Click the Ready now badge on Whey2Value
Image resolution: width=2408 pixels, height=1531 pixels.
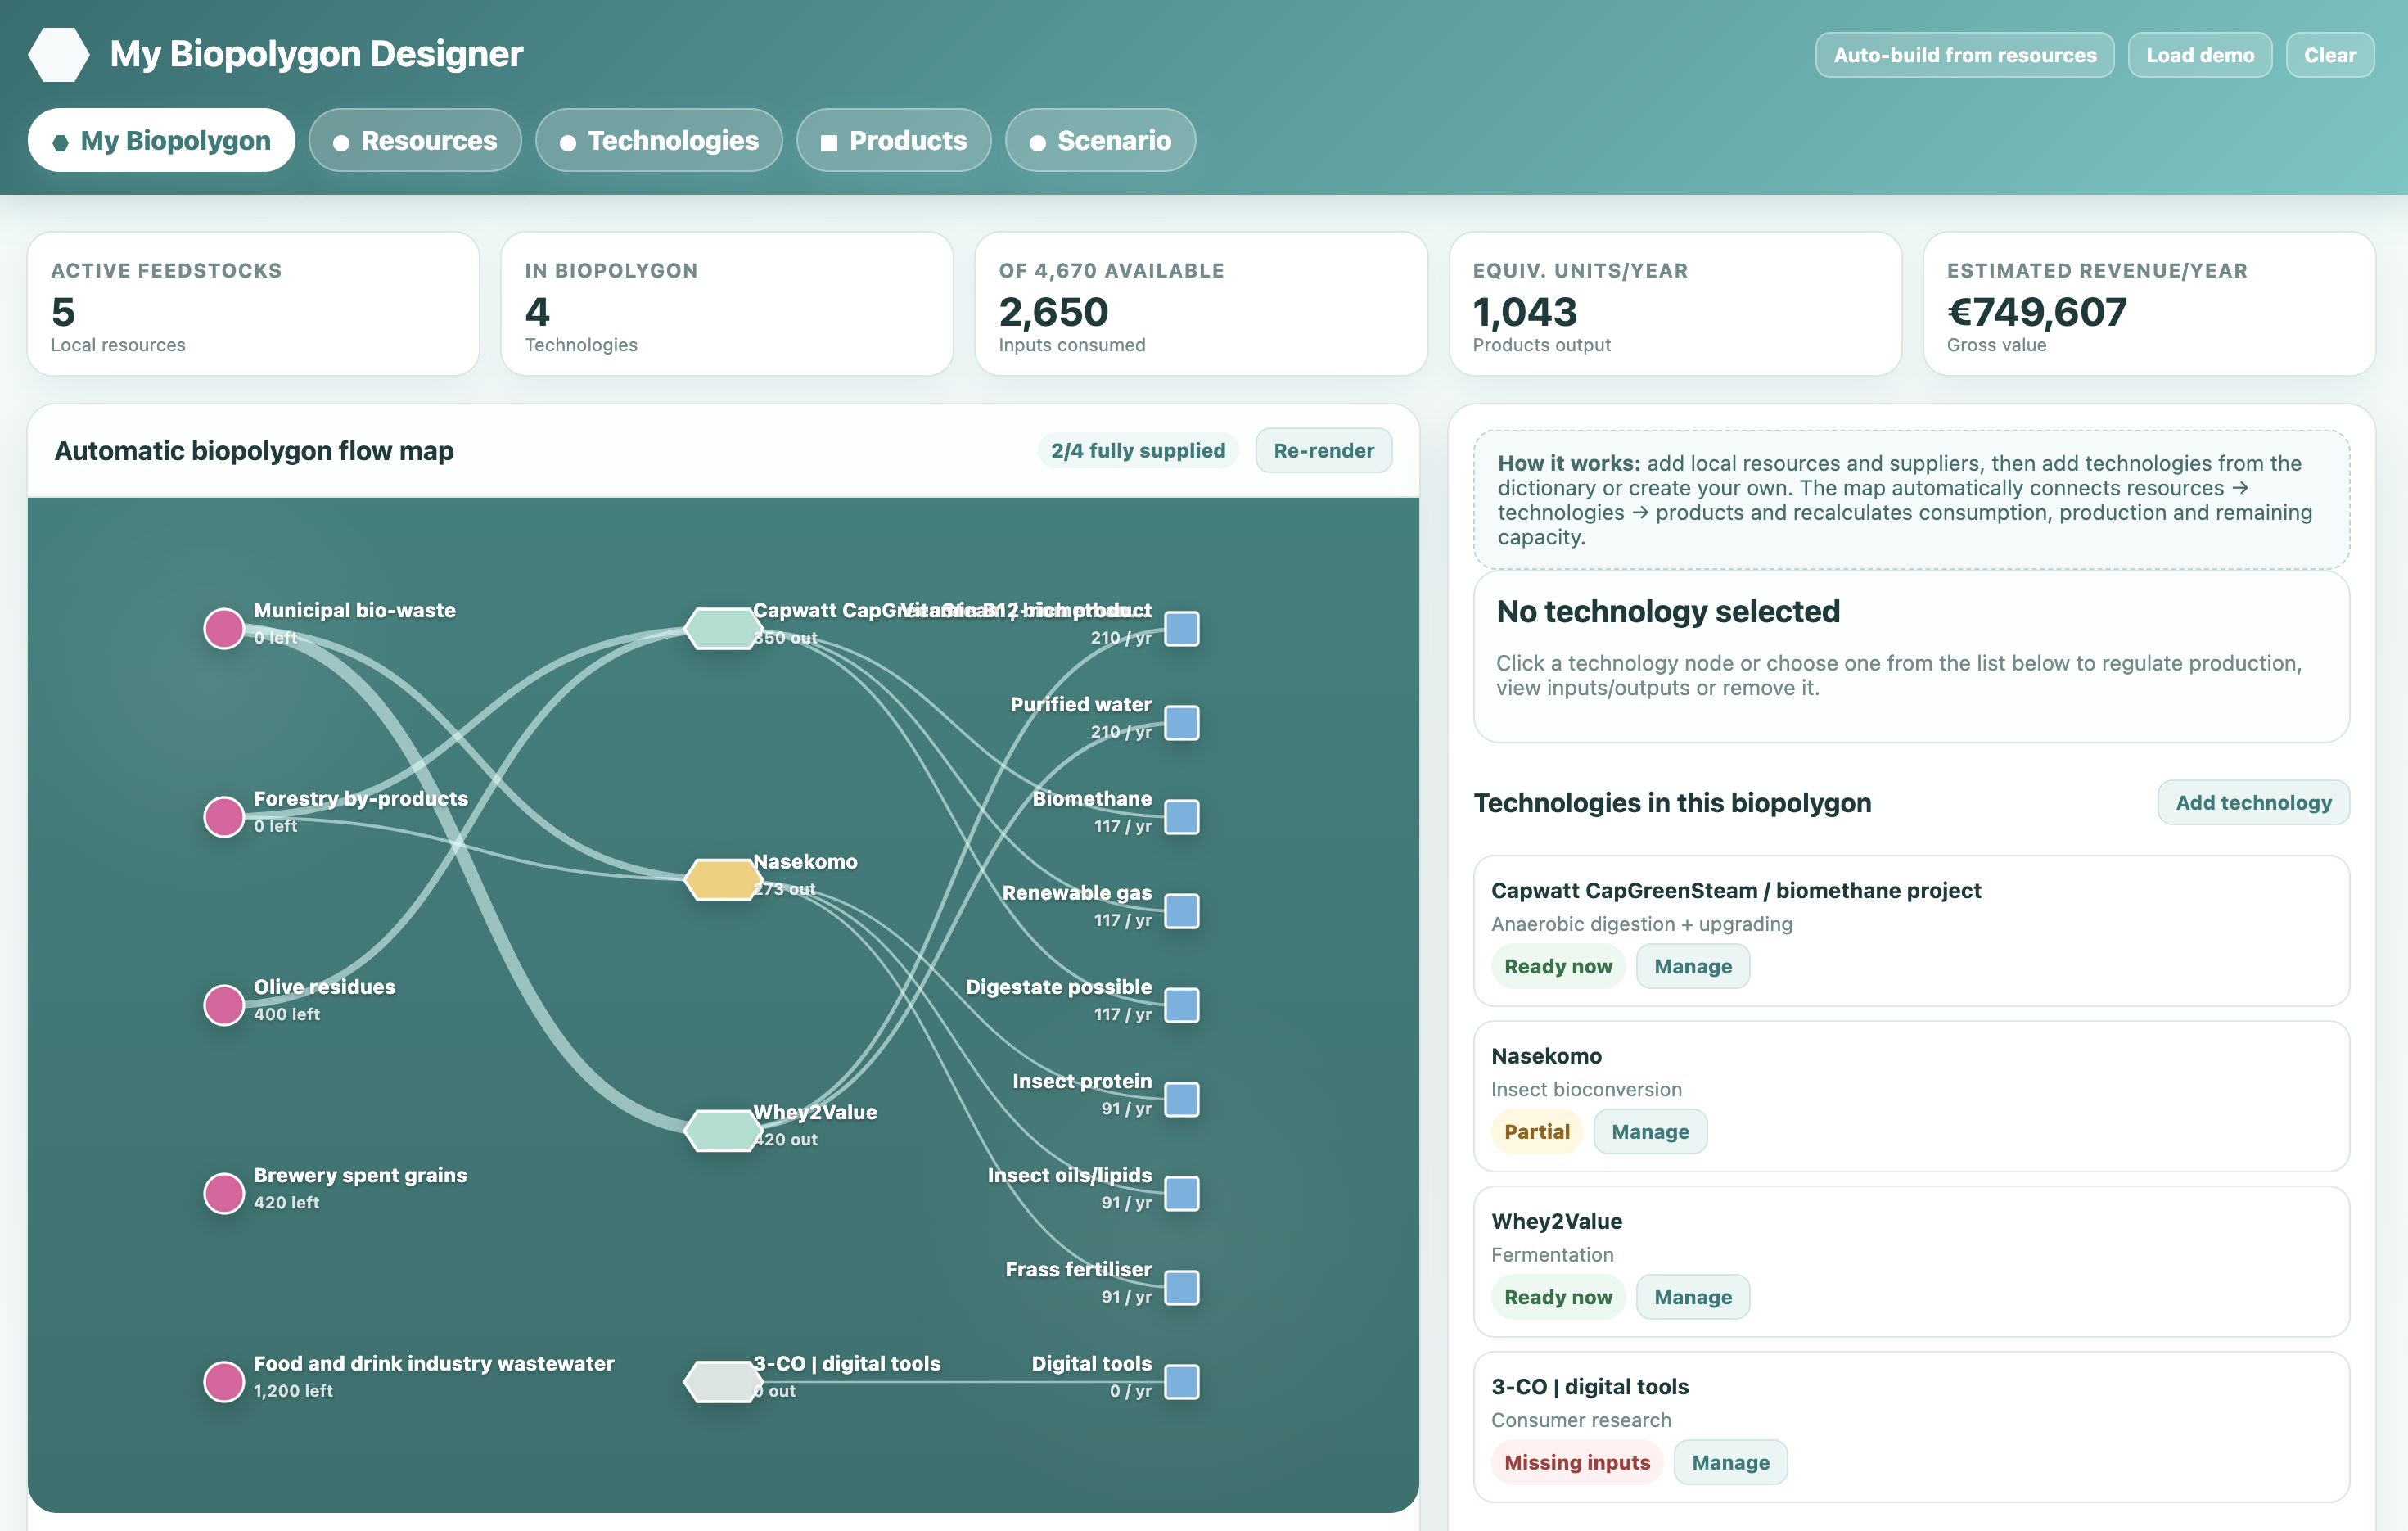point(1557,1297)
